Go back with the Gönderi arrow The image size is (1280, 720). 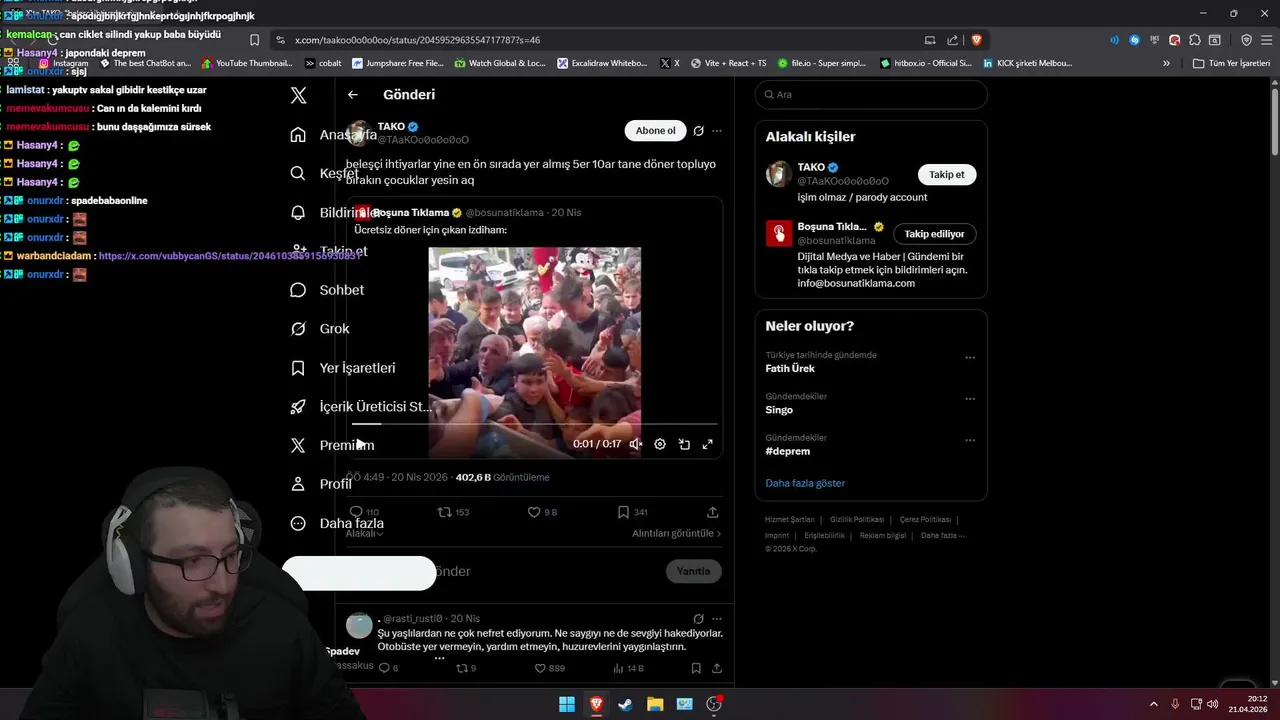coord(353,94)
